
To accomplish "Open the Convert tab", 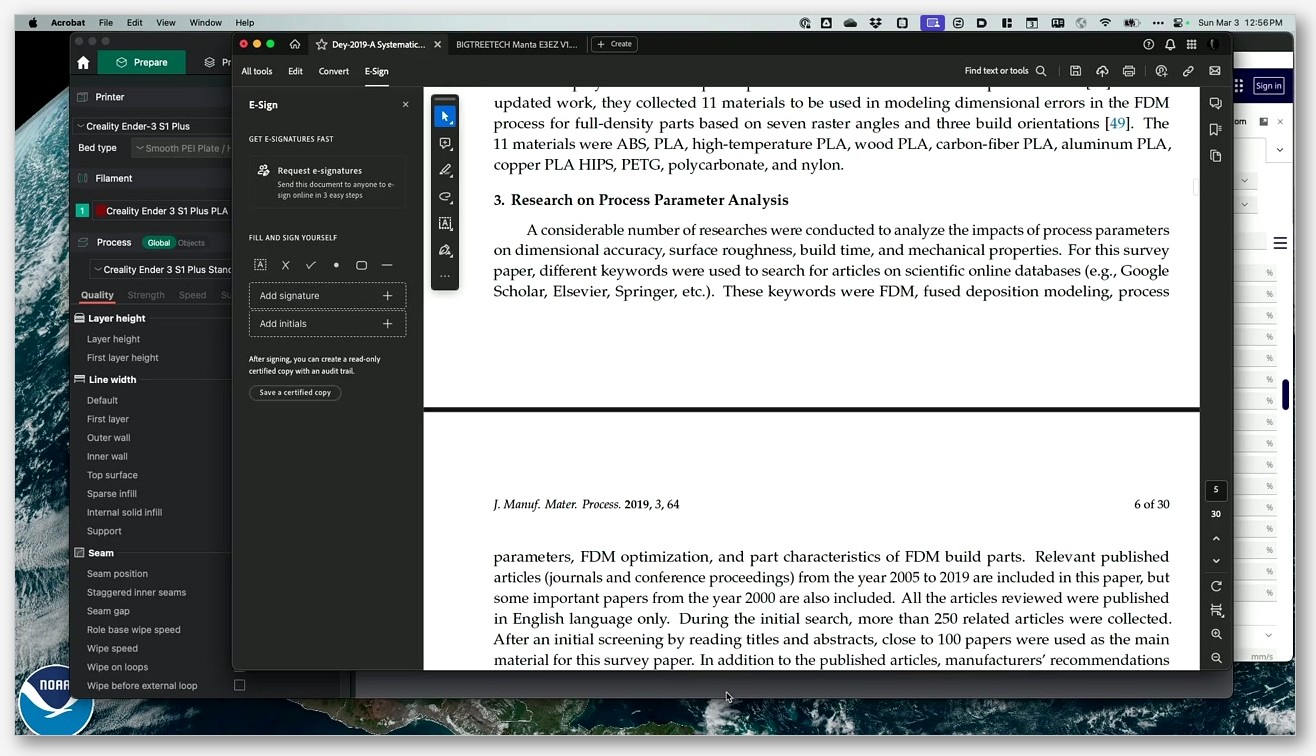I will pyautogui.click(x=334, y=71).
